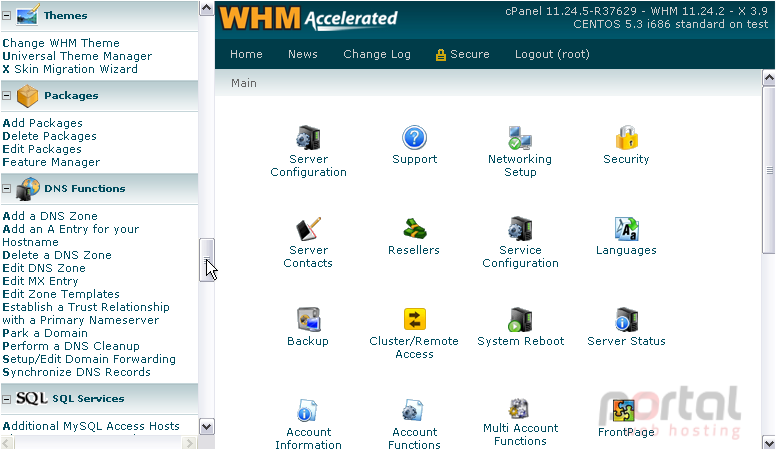Open Edit MX Entry link

(x=41, y=281)
